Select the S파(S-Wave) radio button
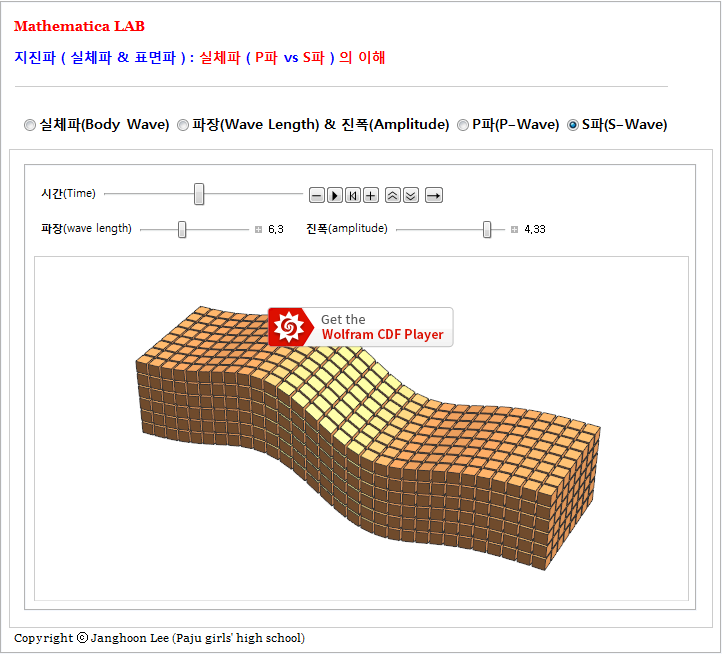This screenshot has height=655, width=722. (x=573, y=125)
